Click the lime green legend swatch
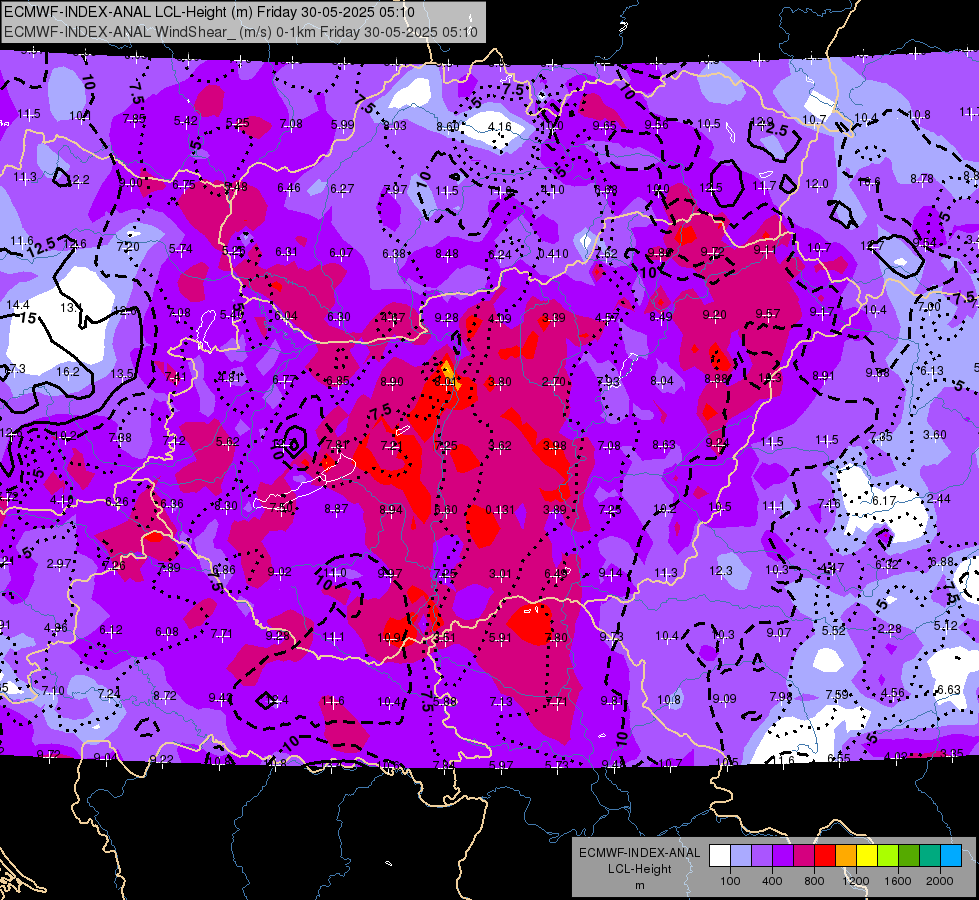The image size is (979, 900). 888,856
